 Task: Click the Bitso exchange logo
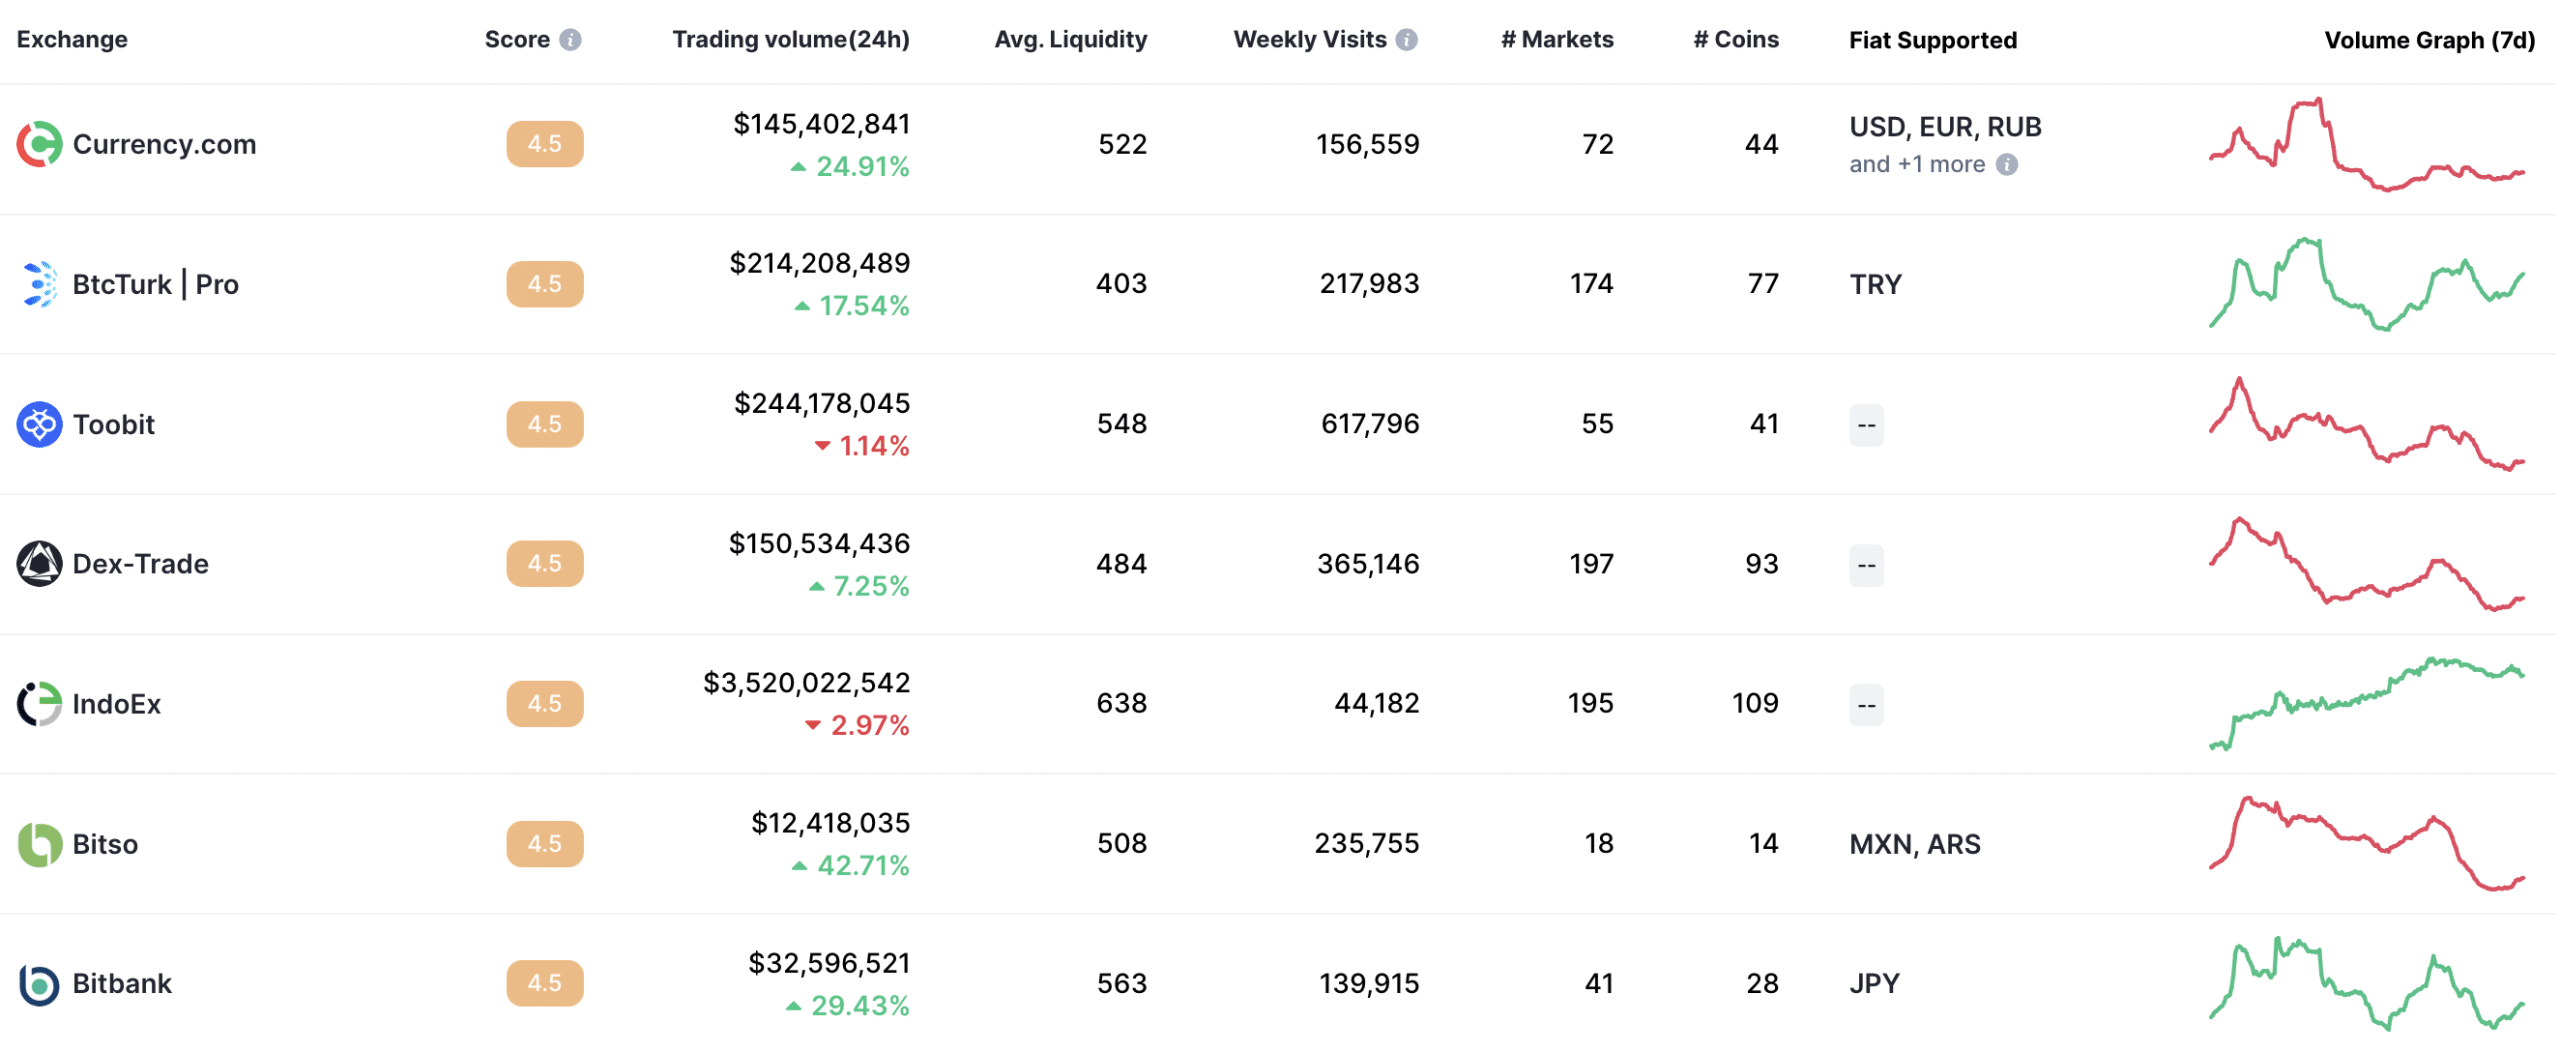point(39,844)
